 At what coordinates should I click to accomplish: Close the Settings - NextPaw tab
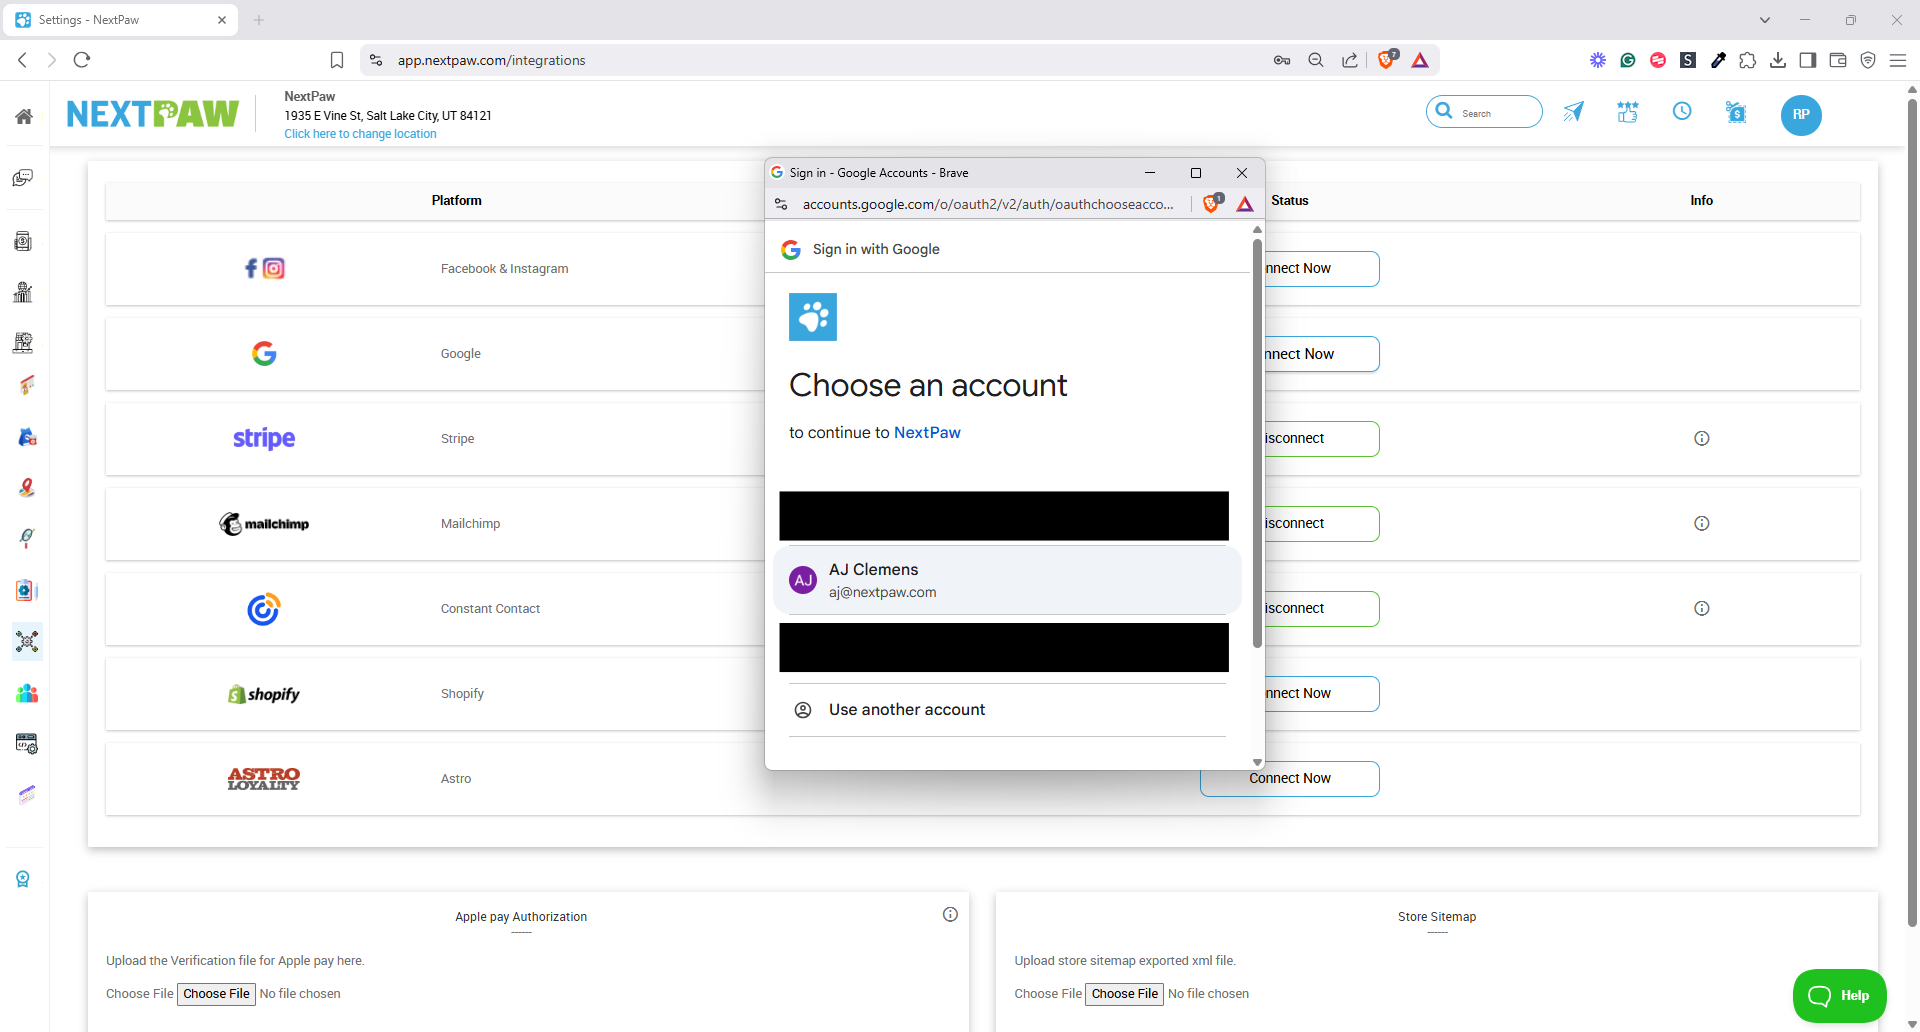click(222, 20)
